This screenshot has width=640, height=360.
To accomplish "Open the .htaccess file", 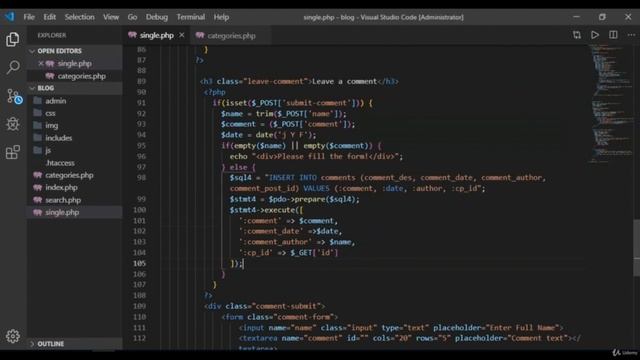I will [60, 163].
